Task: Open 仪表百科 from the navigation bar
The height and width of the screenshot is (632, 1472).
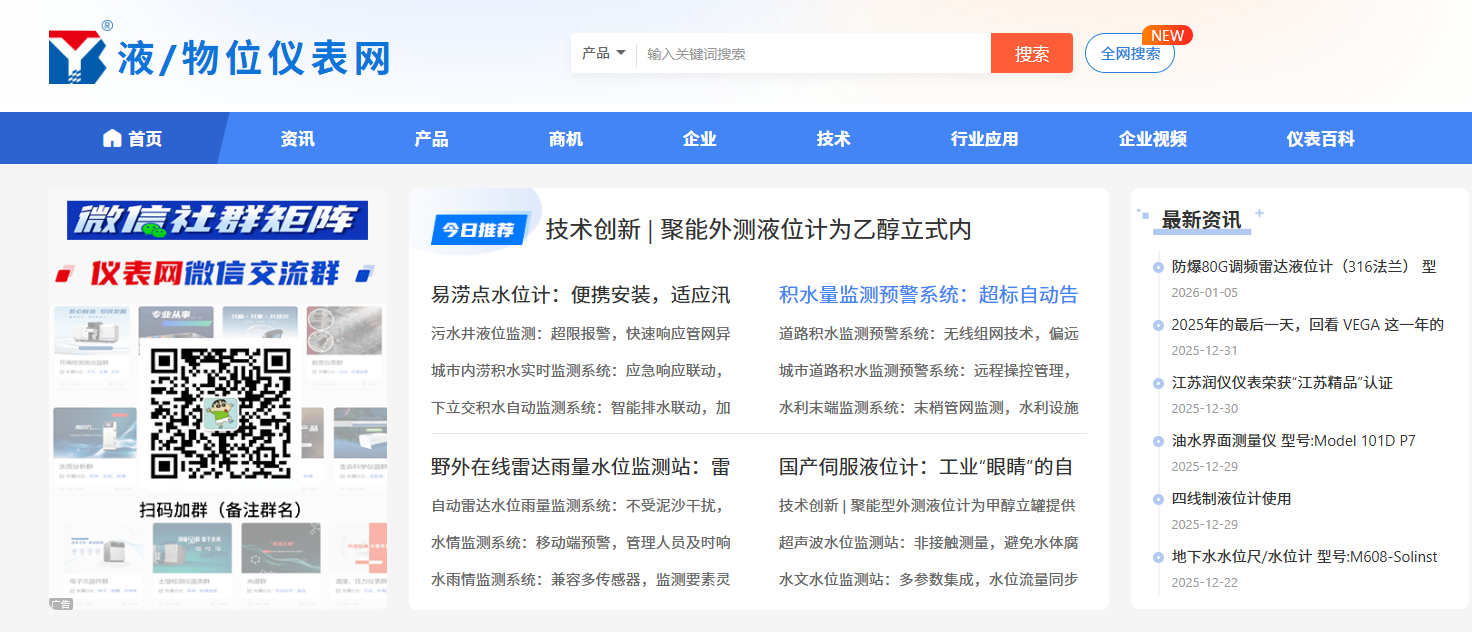Action: [x=1320, y=139]
